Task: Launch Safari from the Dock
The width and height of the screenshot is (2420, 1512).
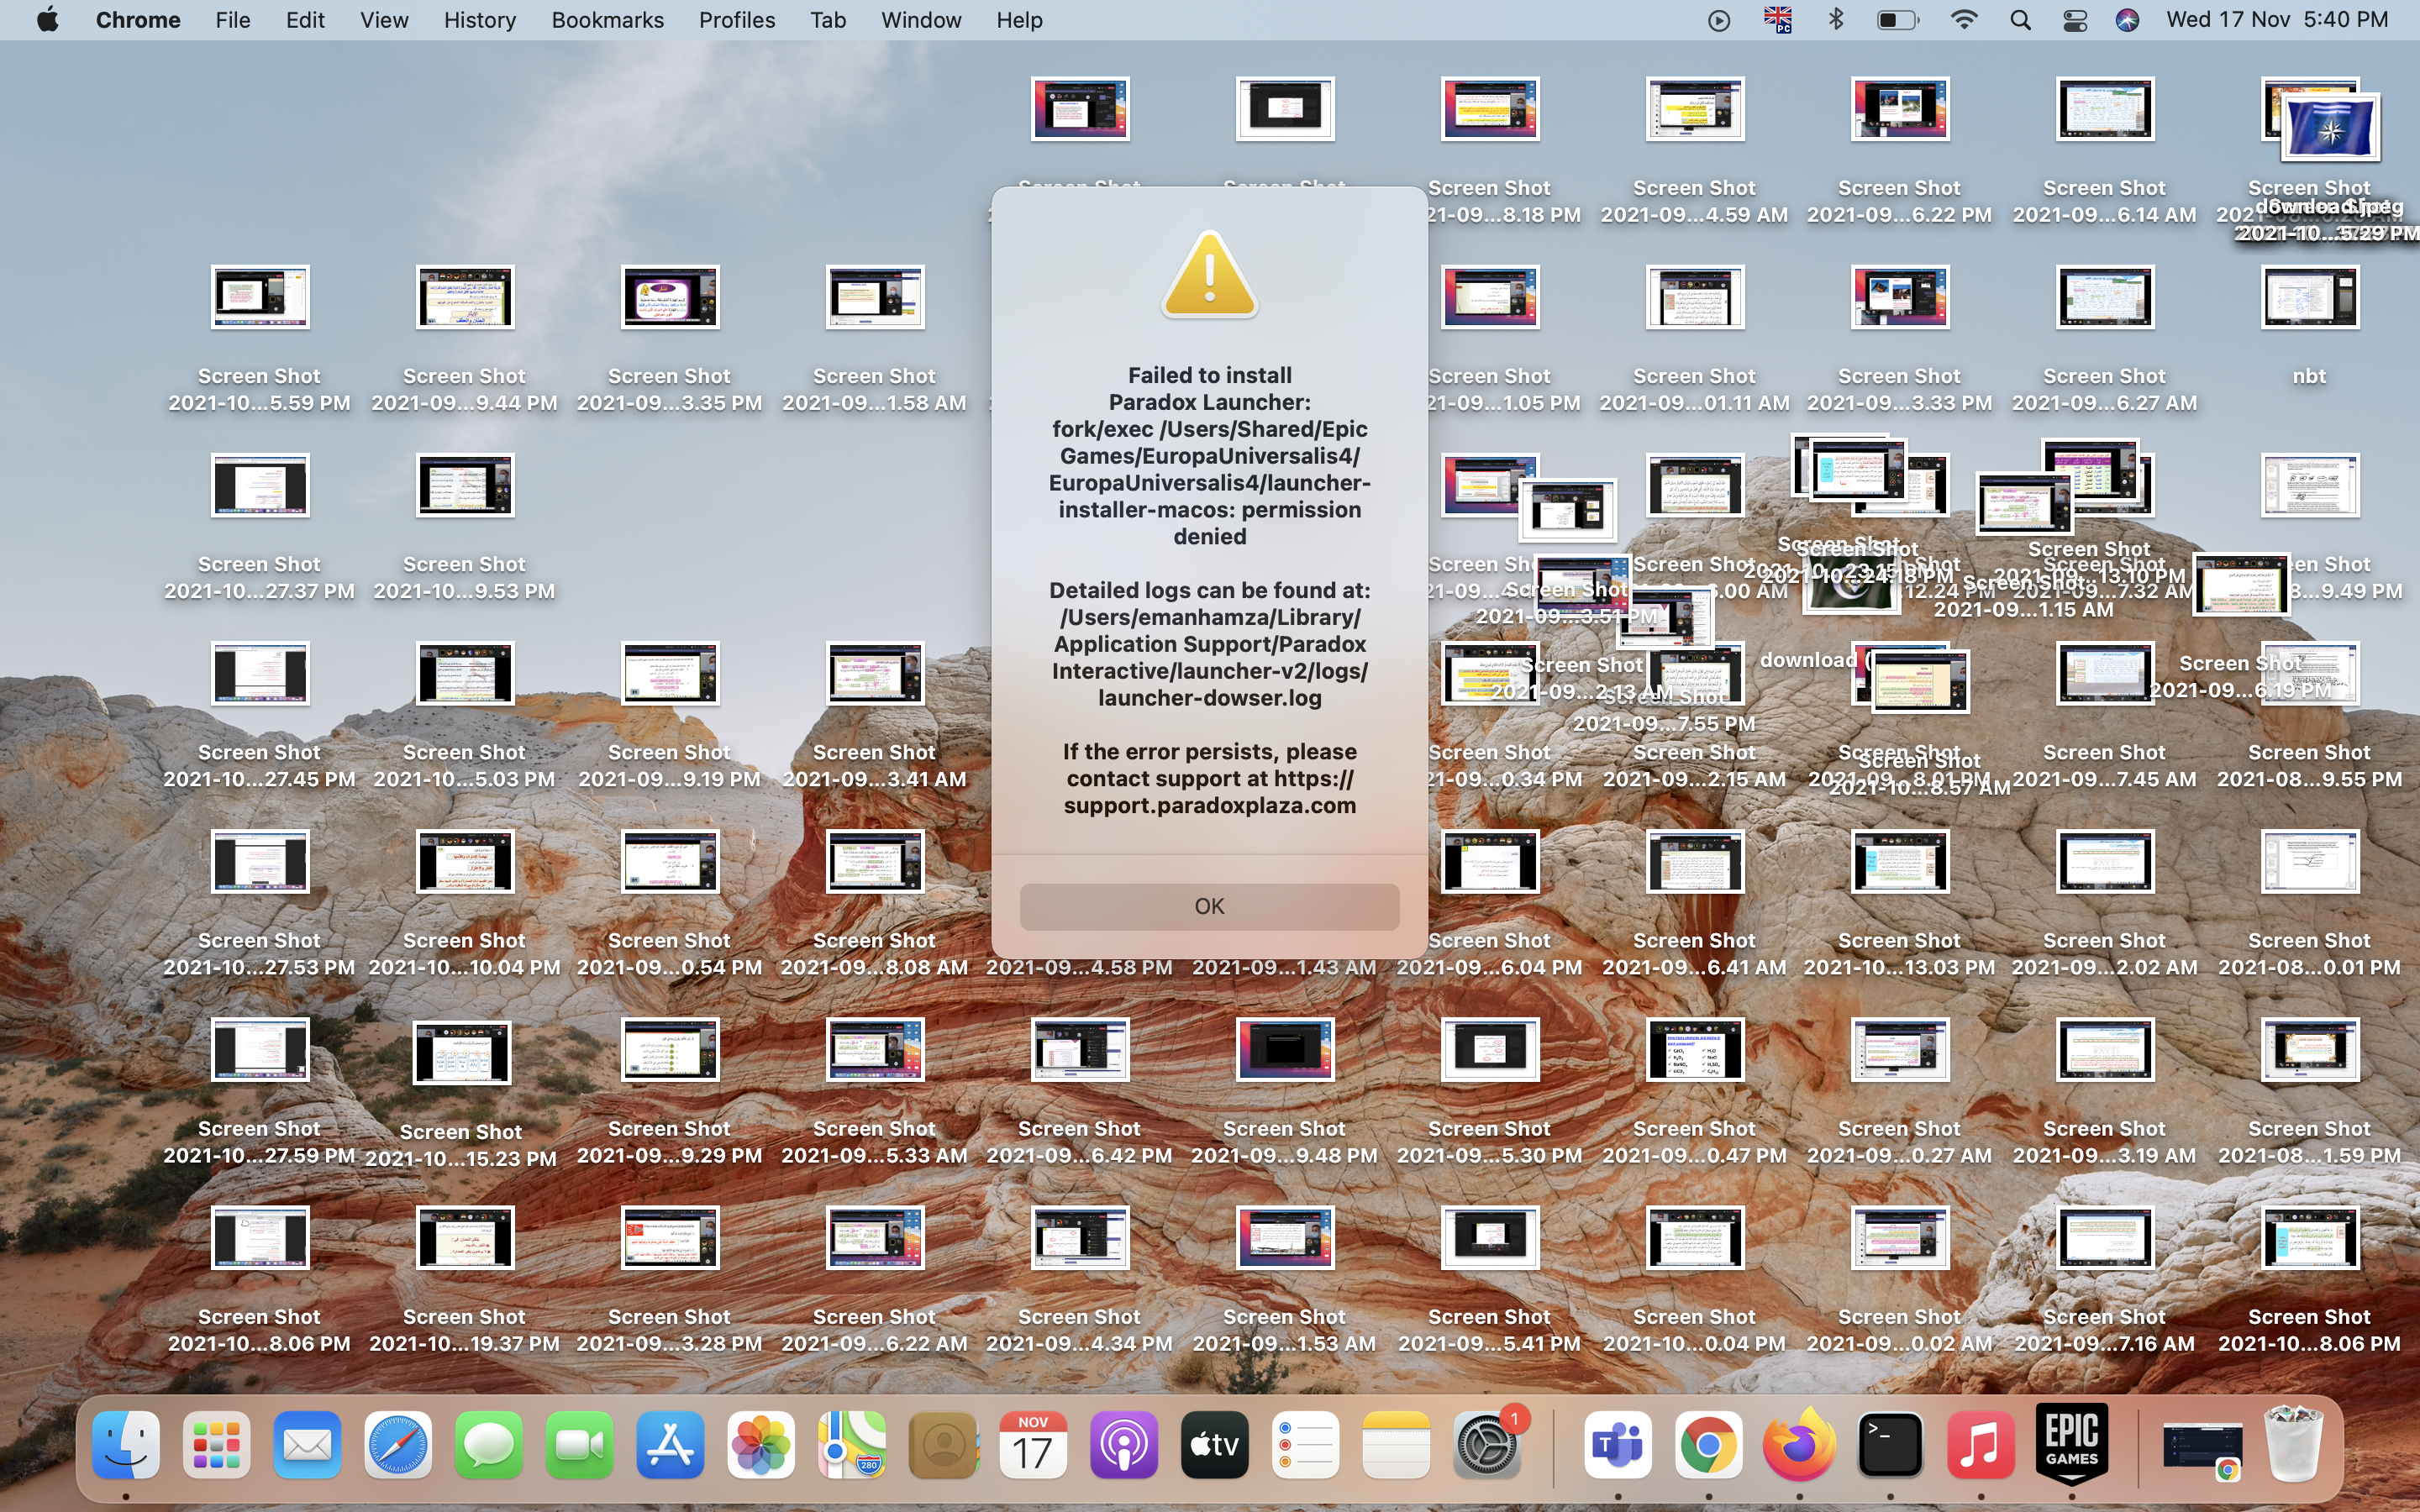Action: 398,1445
